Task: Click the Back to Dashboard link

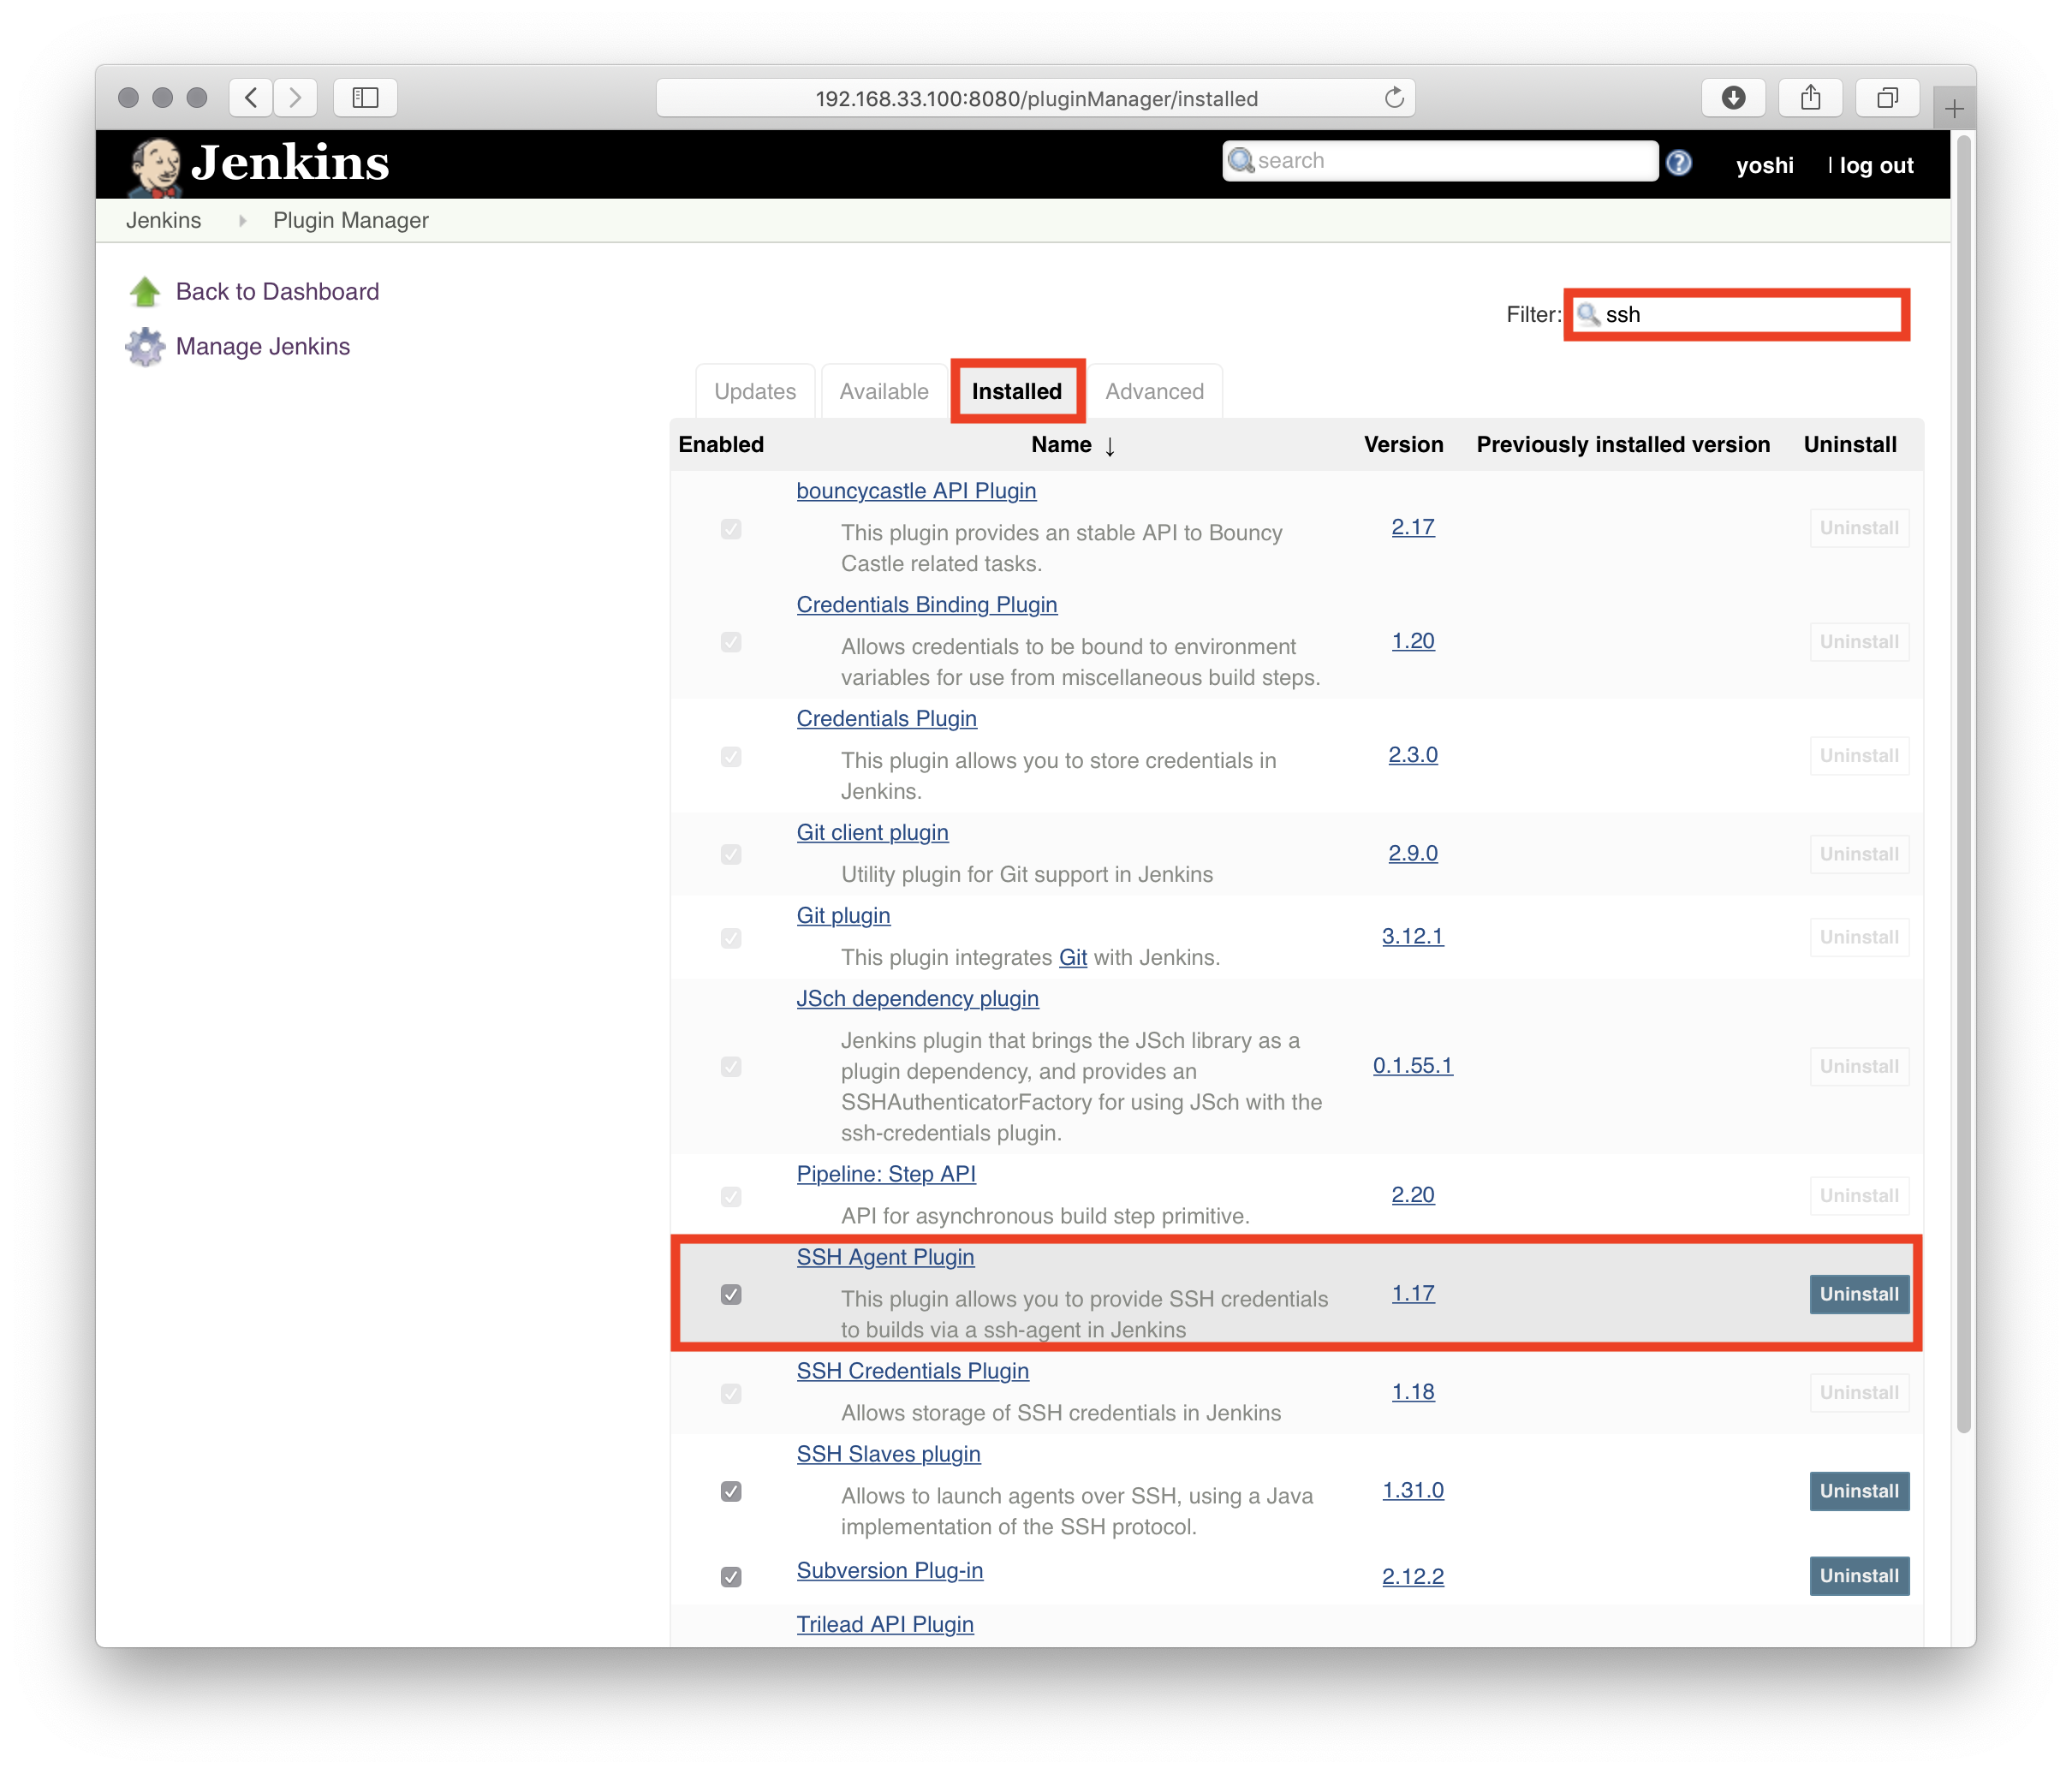Action: 278,292
